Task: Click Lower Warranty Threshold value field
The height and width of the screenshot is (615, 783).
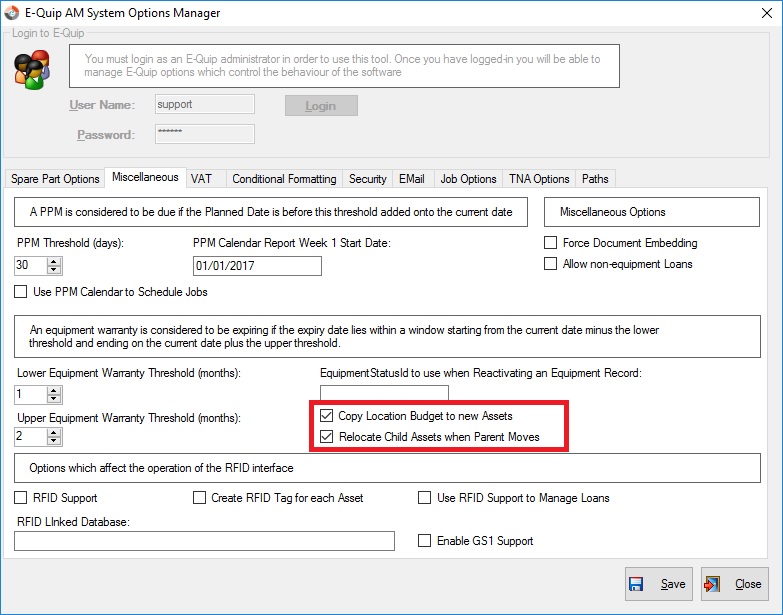Action: (x=31, y=394)
